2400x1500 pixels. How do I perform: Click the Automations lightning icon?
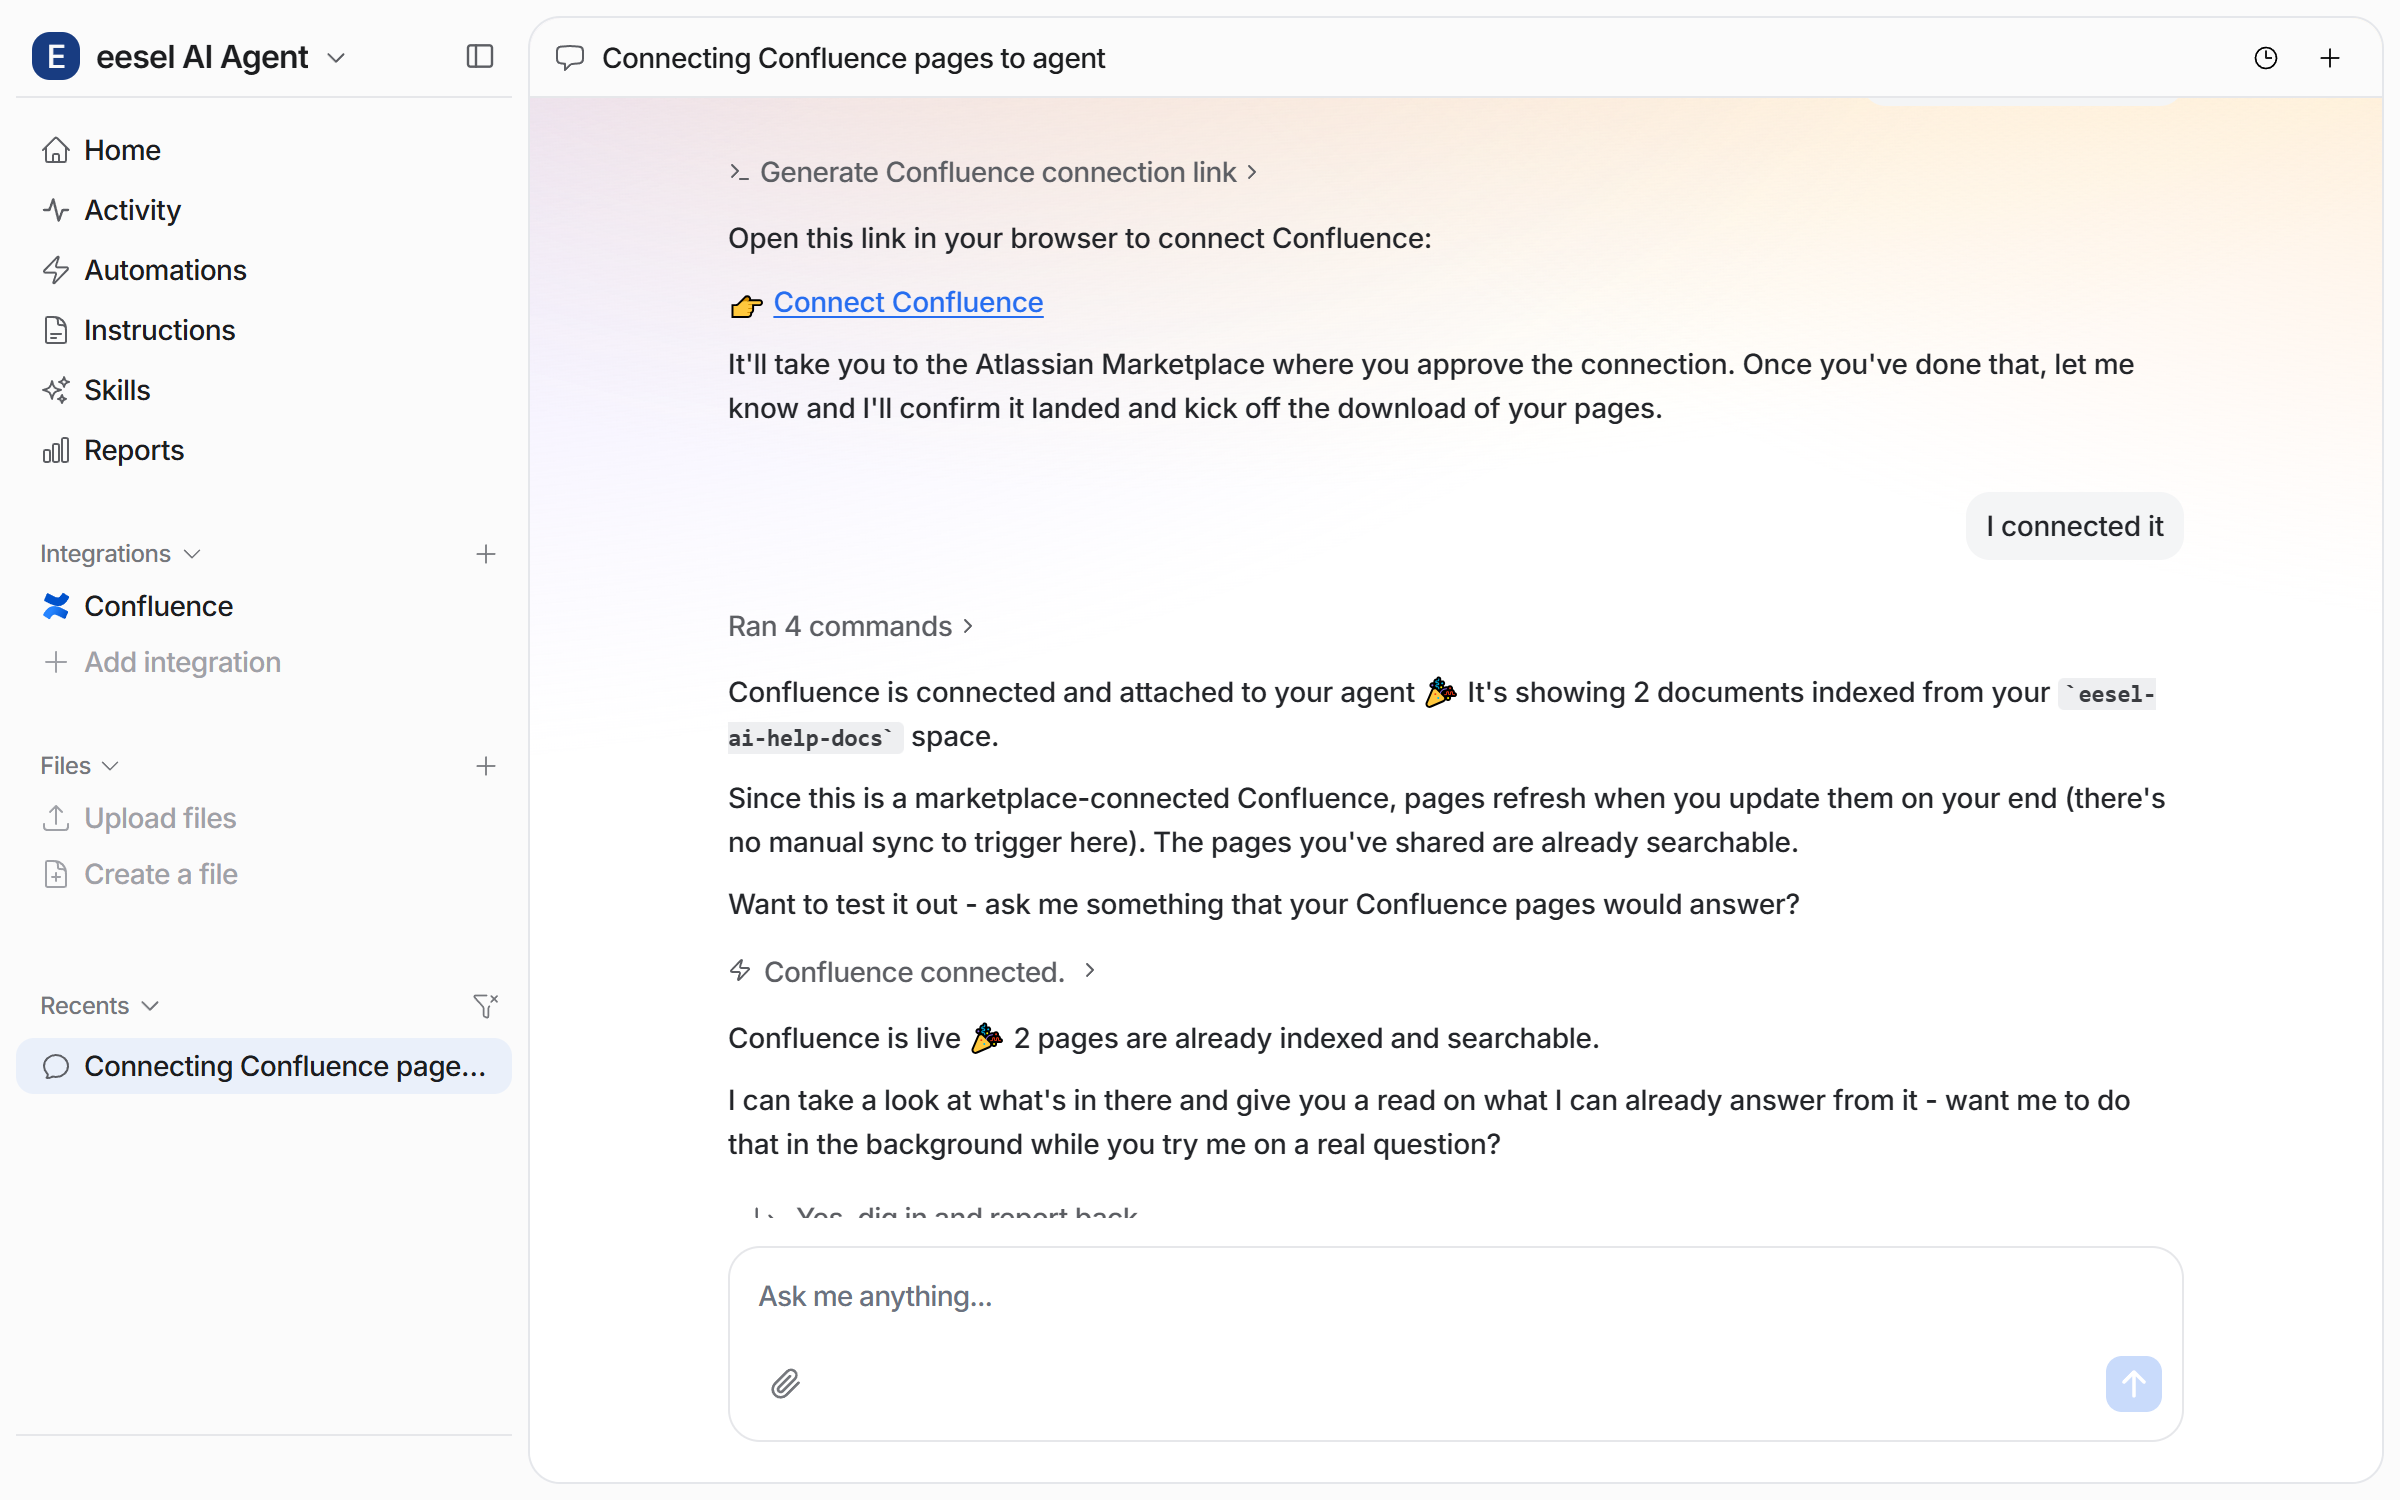56,270
